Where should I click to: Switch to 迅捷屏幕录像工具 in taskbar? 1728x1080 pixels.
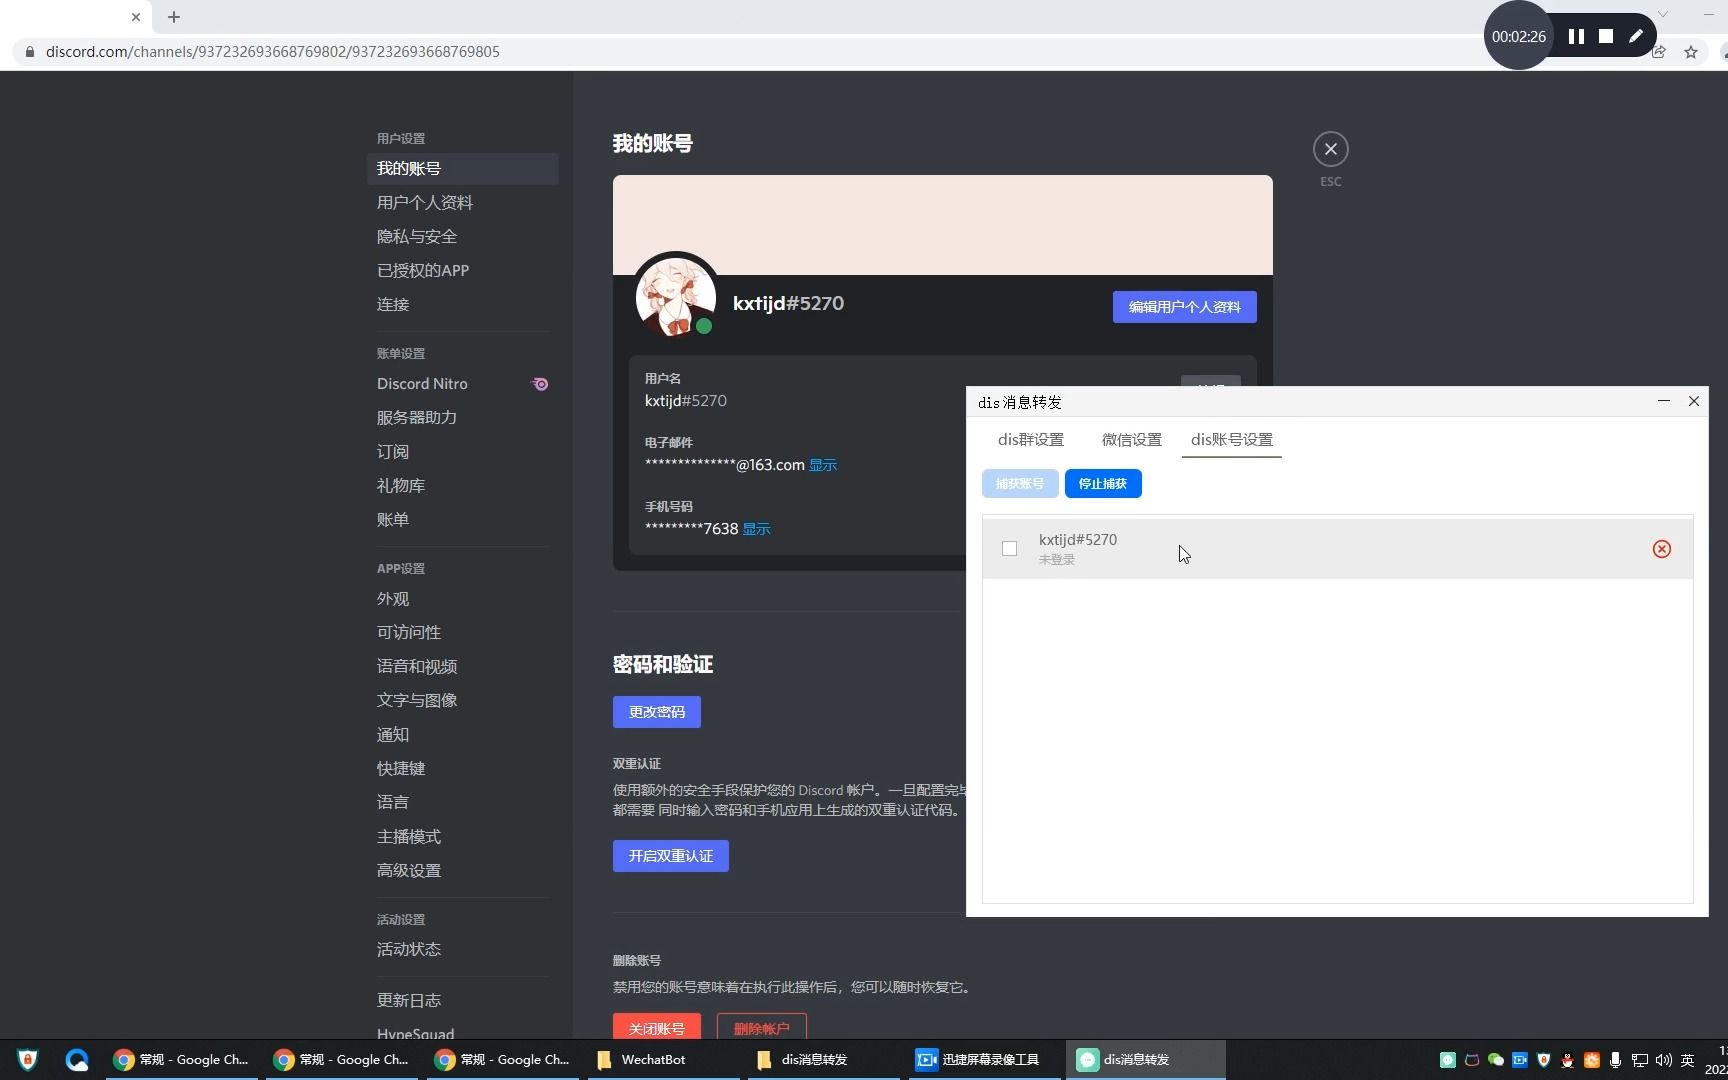[983, 1060]
